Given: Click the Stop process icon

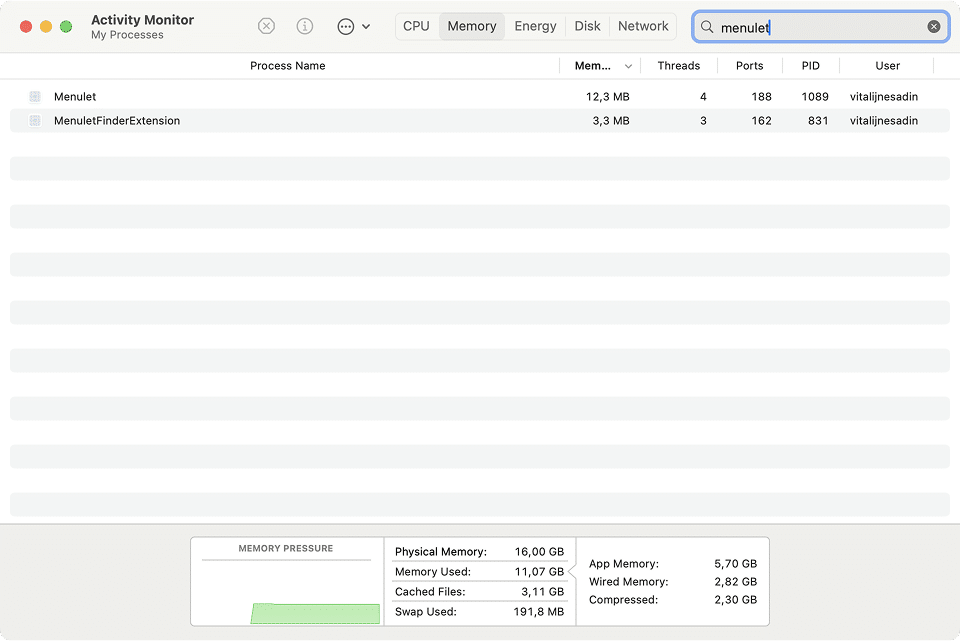Looking at the screenshot, I should coord(266,26).
